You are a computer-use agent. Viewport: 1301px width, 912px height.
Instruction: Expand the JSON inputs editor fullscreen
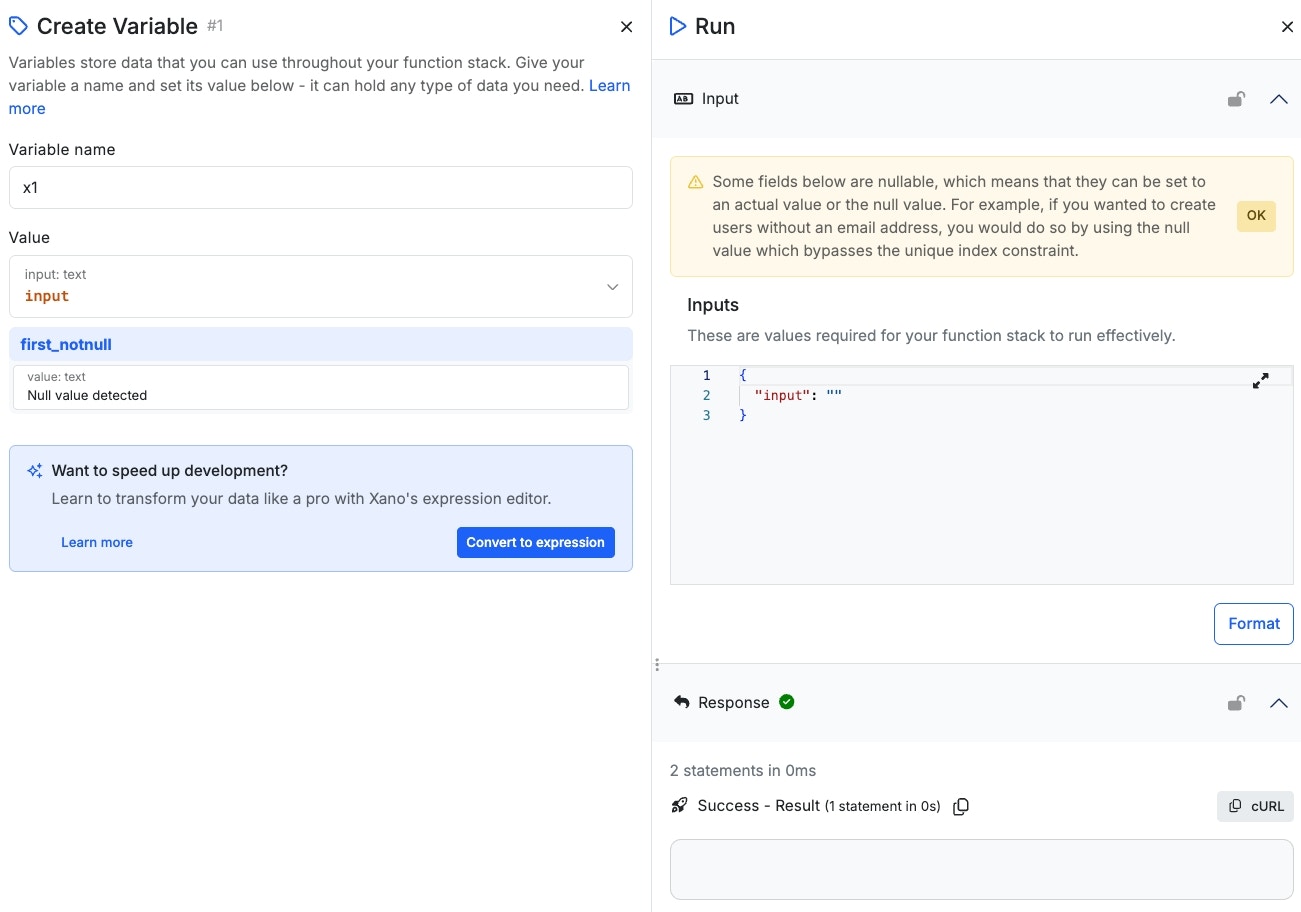(x=1260, y=381)
